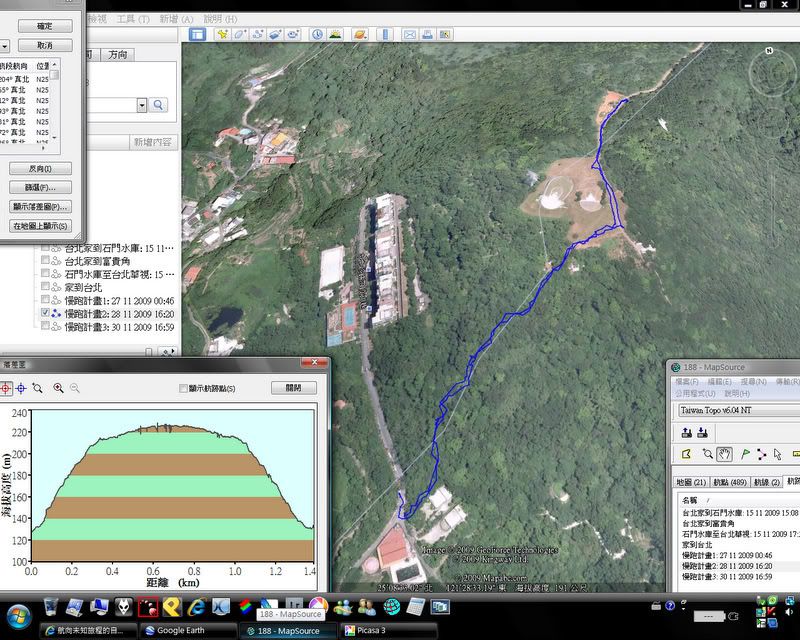Click the zoom-in magnifier in the profile window
800x640 pixels.
[x=58, y=388]
